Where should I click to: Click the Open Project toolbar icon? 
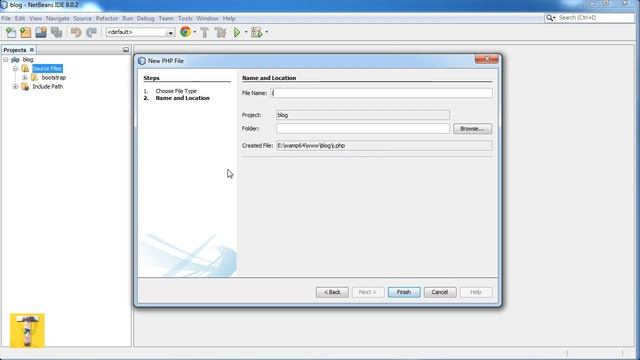pyautogui.click(x=41, y=32)
